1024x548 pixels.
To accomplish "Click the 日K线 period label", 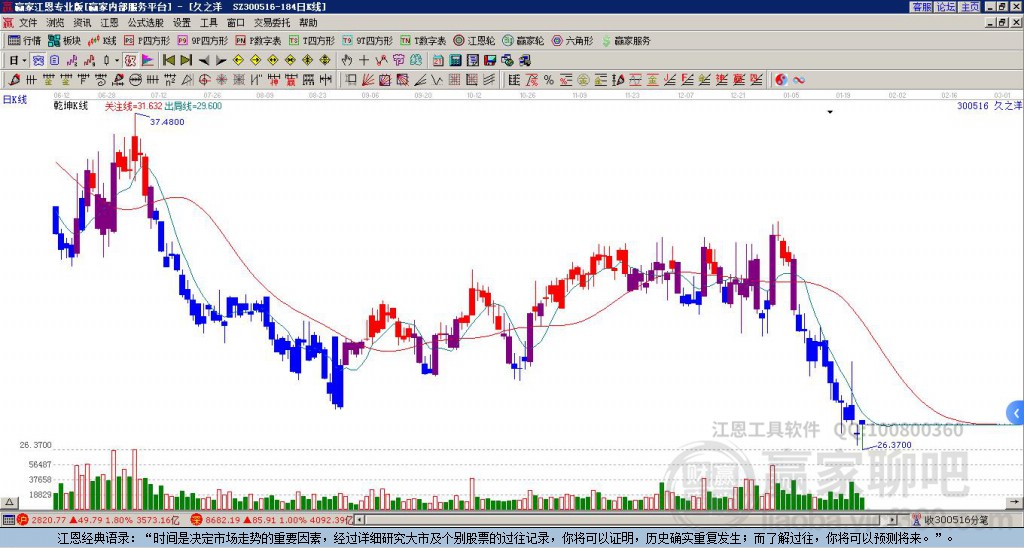I will coord(15,99).
